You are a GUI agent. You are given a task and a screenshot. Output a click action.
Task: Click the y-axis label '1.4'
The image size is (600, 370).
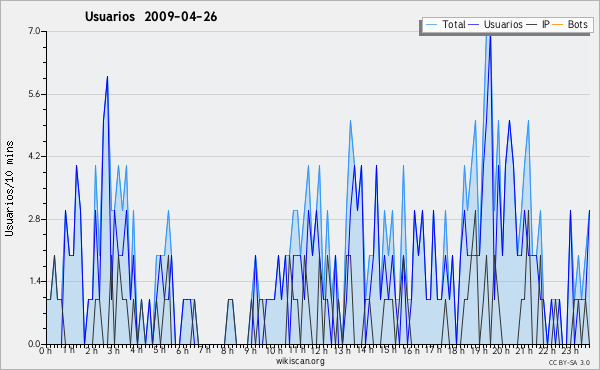point(34,282)
